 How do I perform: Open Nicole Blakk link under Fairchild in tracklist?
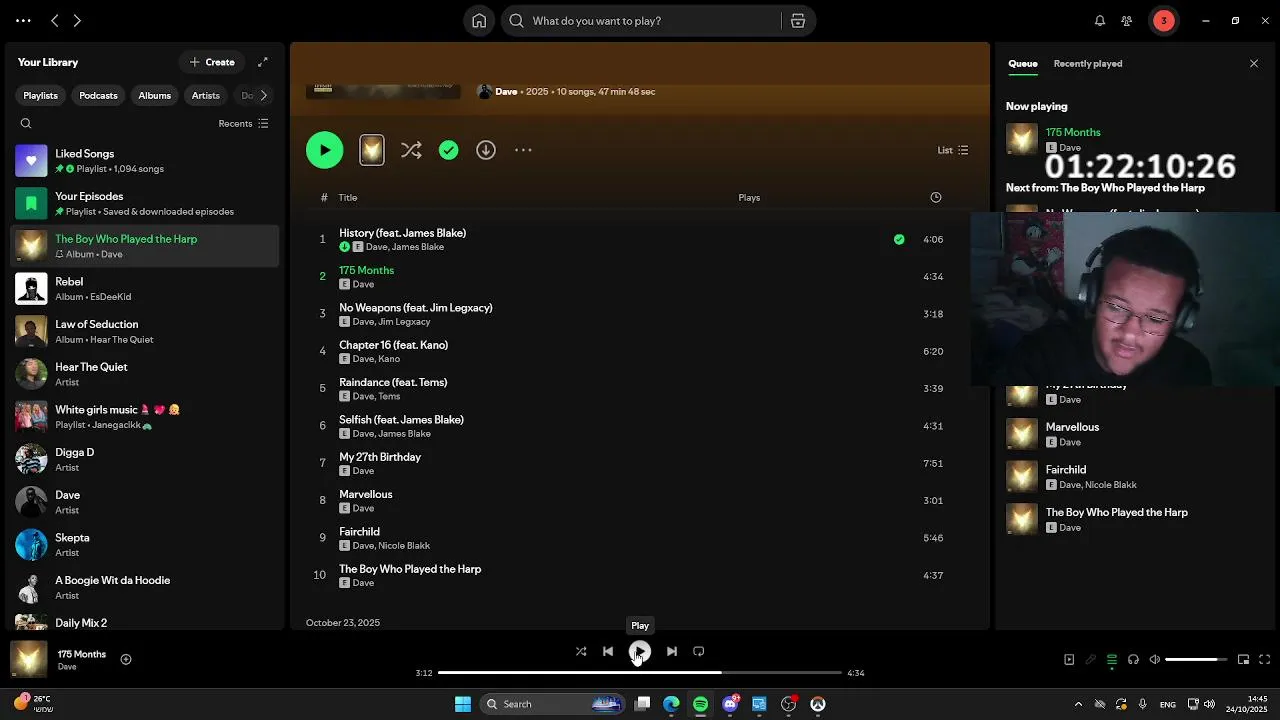(404, 546)
